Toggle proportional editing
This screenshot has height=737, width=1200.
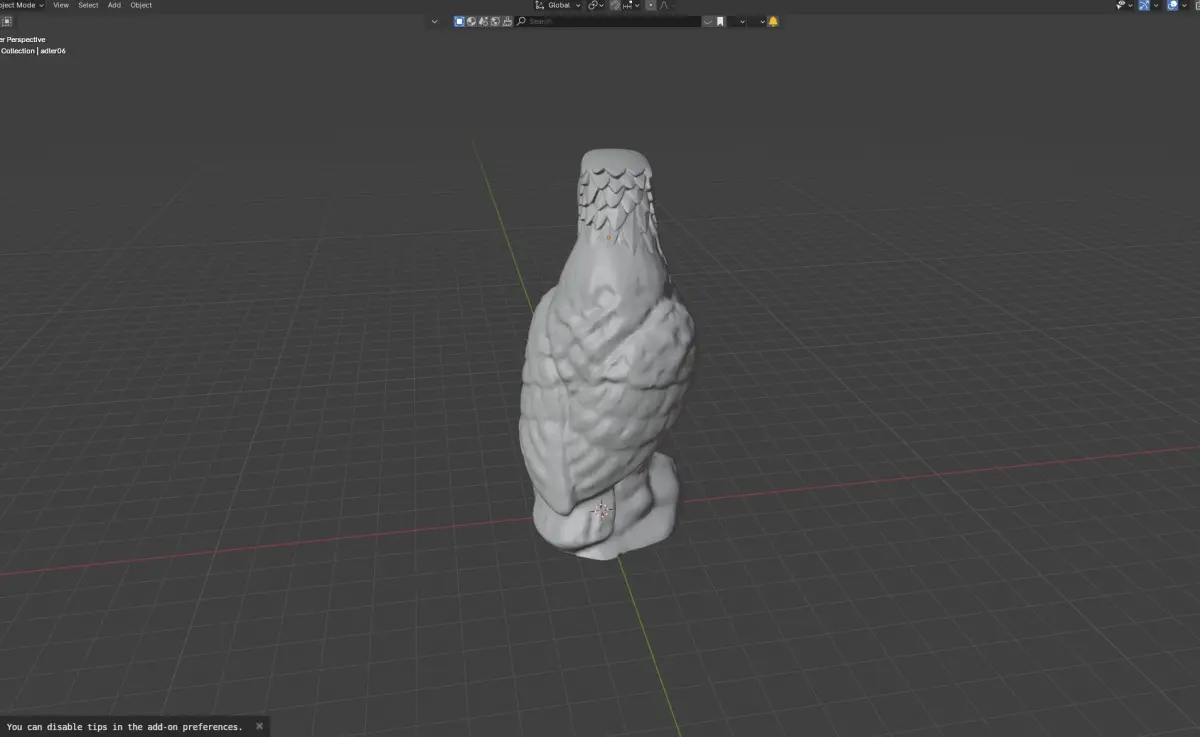651,5
